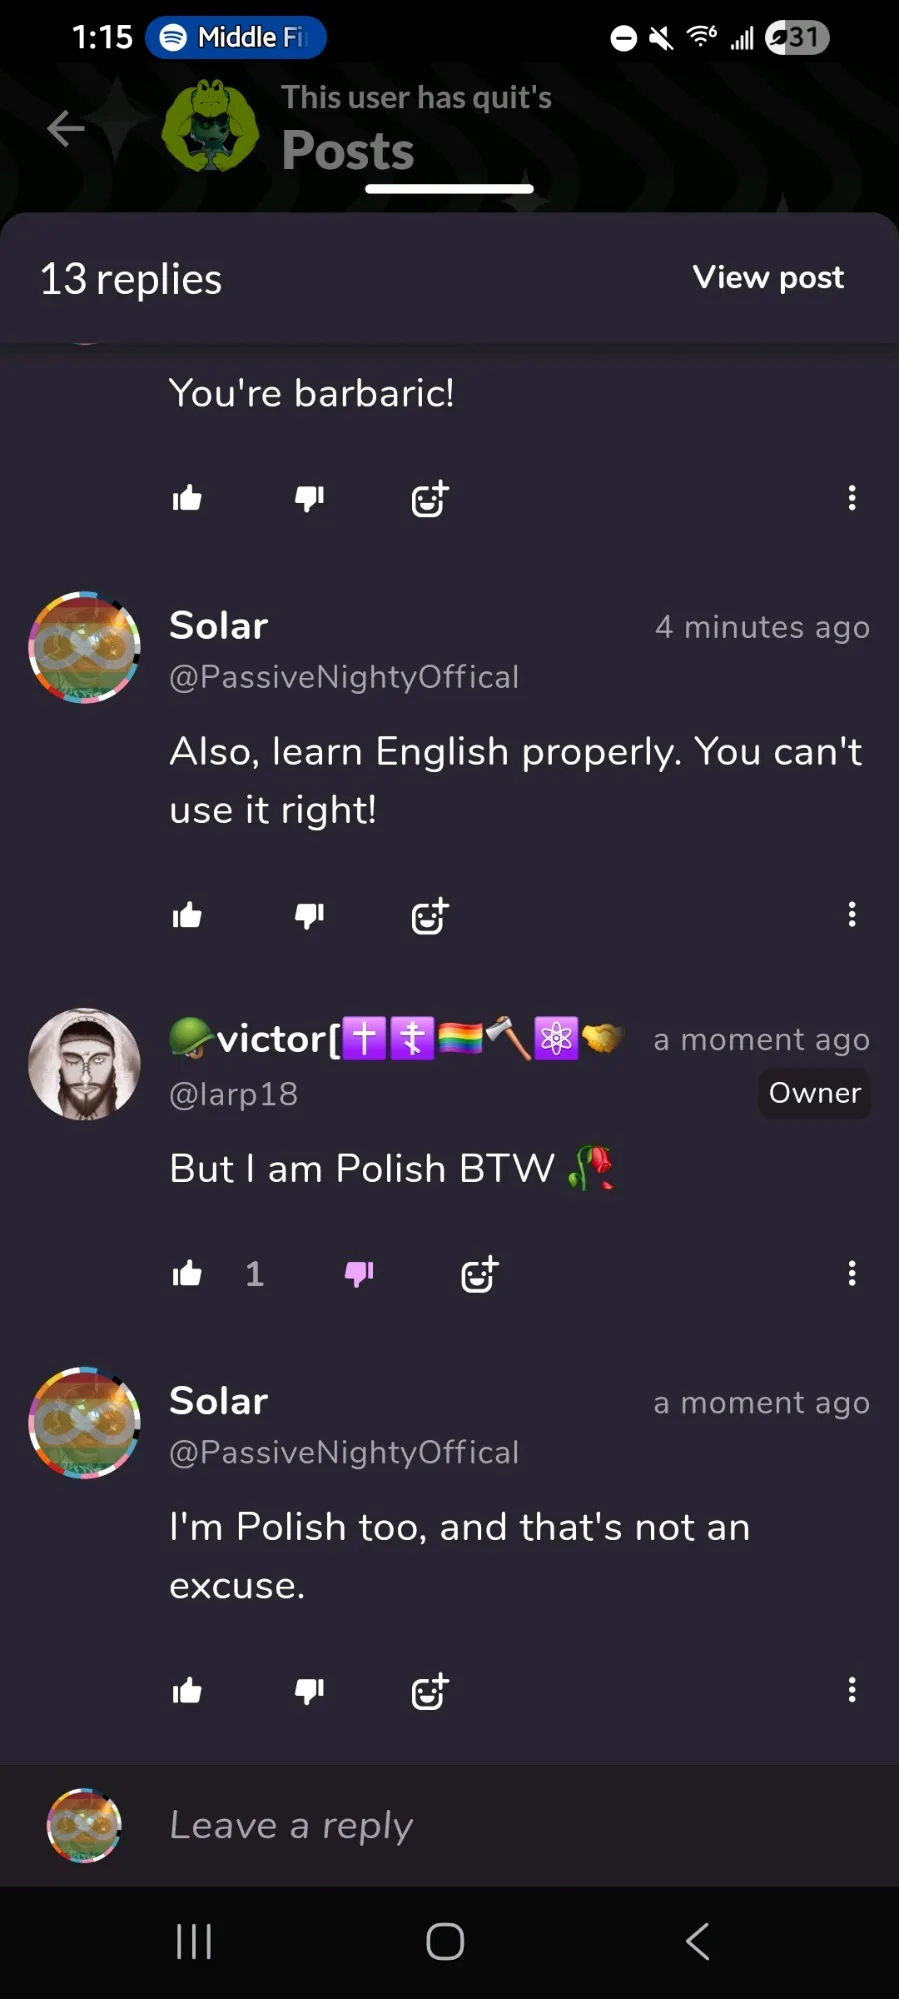Open the frog profile avatar in the header
The width and height of the screenshot is (899, 1999).
click(x=210, y=127)
